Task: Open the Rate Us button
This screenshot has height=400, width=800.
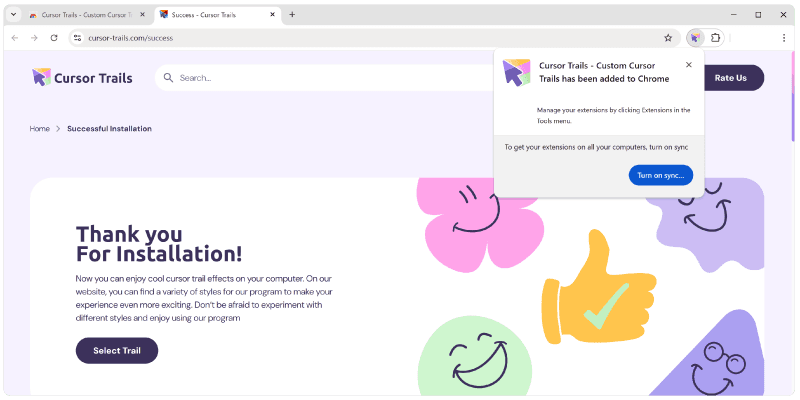Action: [x=730, y=78]
